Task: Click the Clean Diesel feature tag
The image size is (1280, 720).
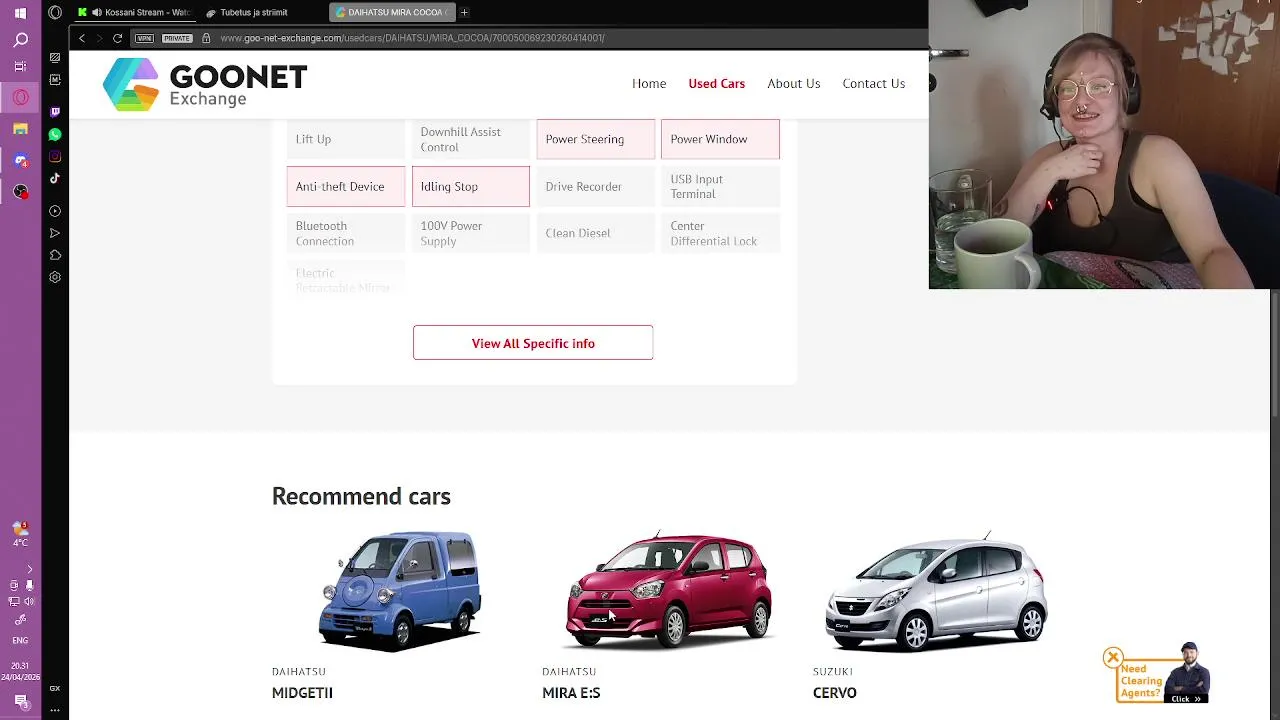Action: point(596,233)
